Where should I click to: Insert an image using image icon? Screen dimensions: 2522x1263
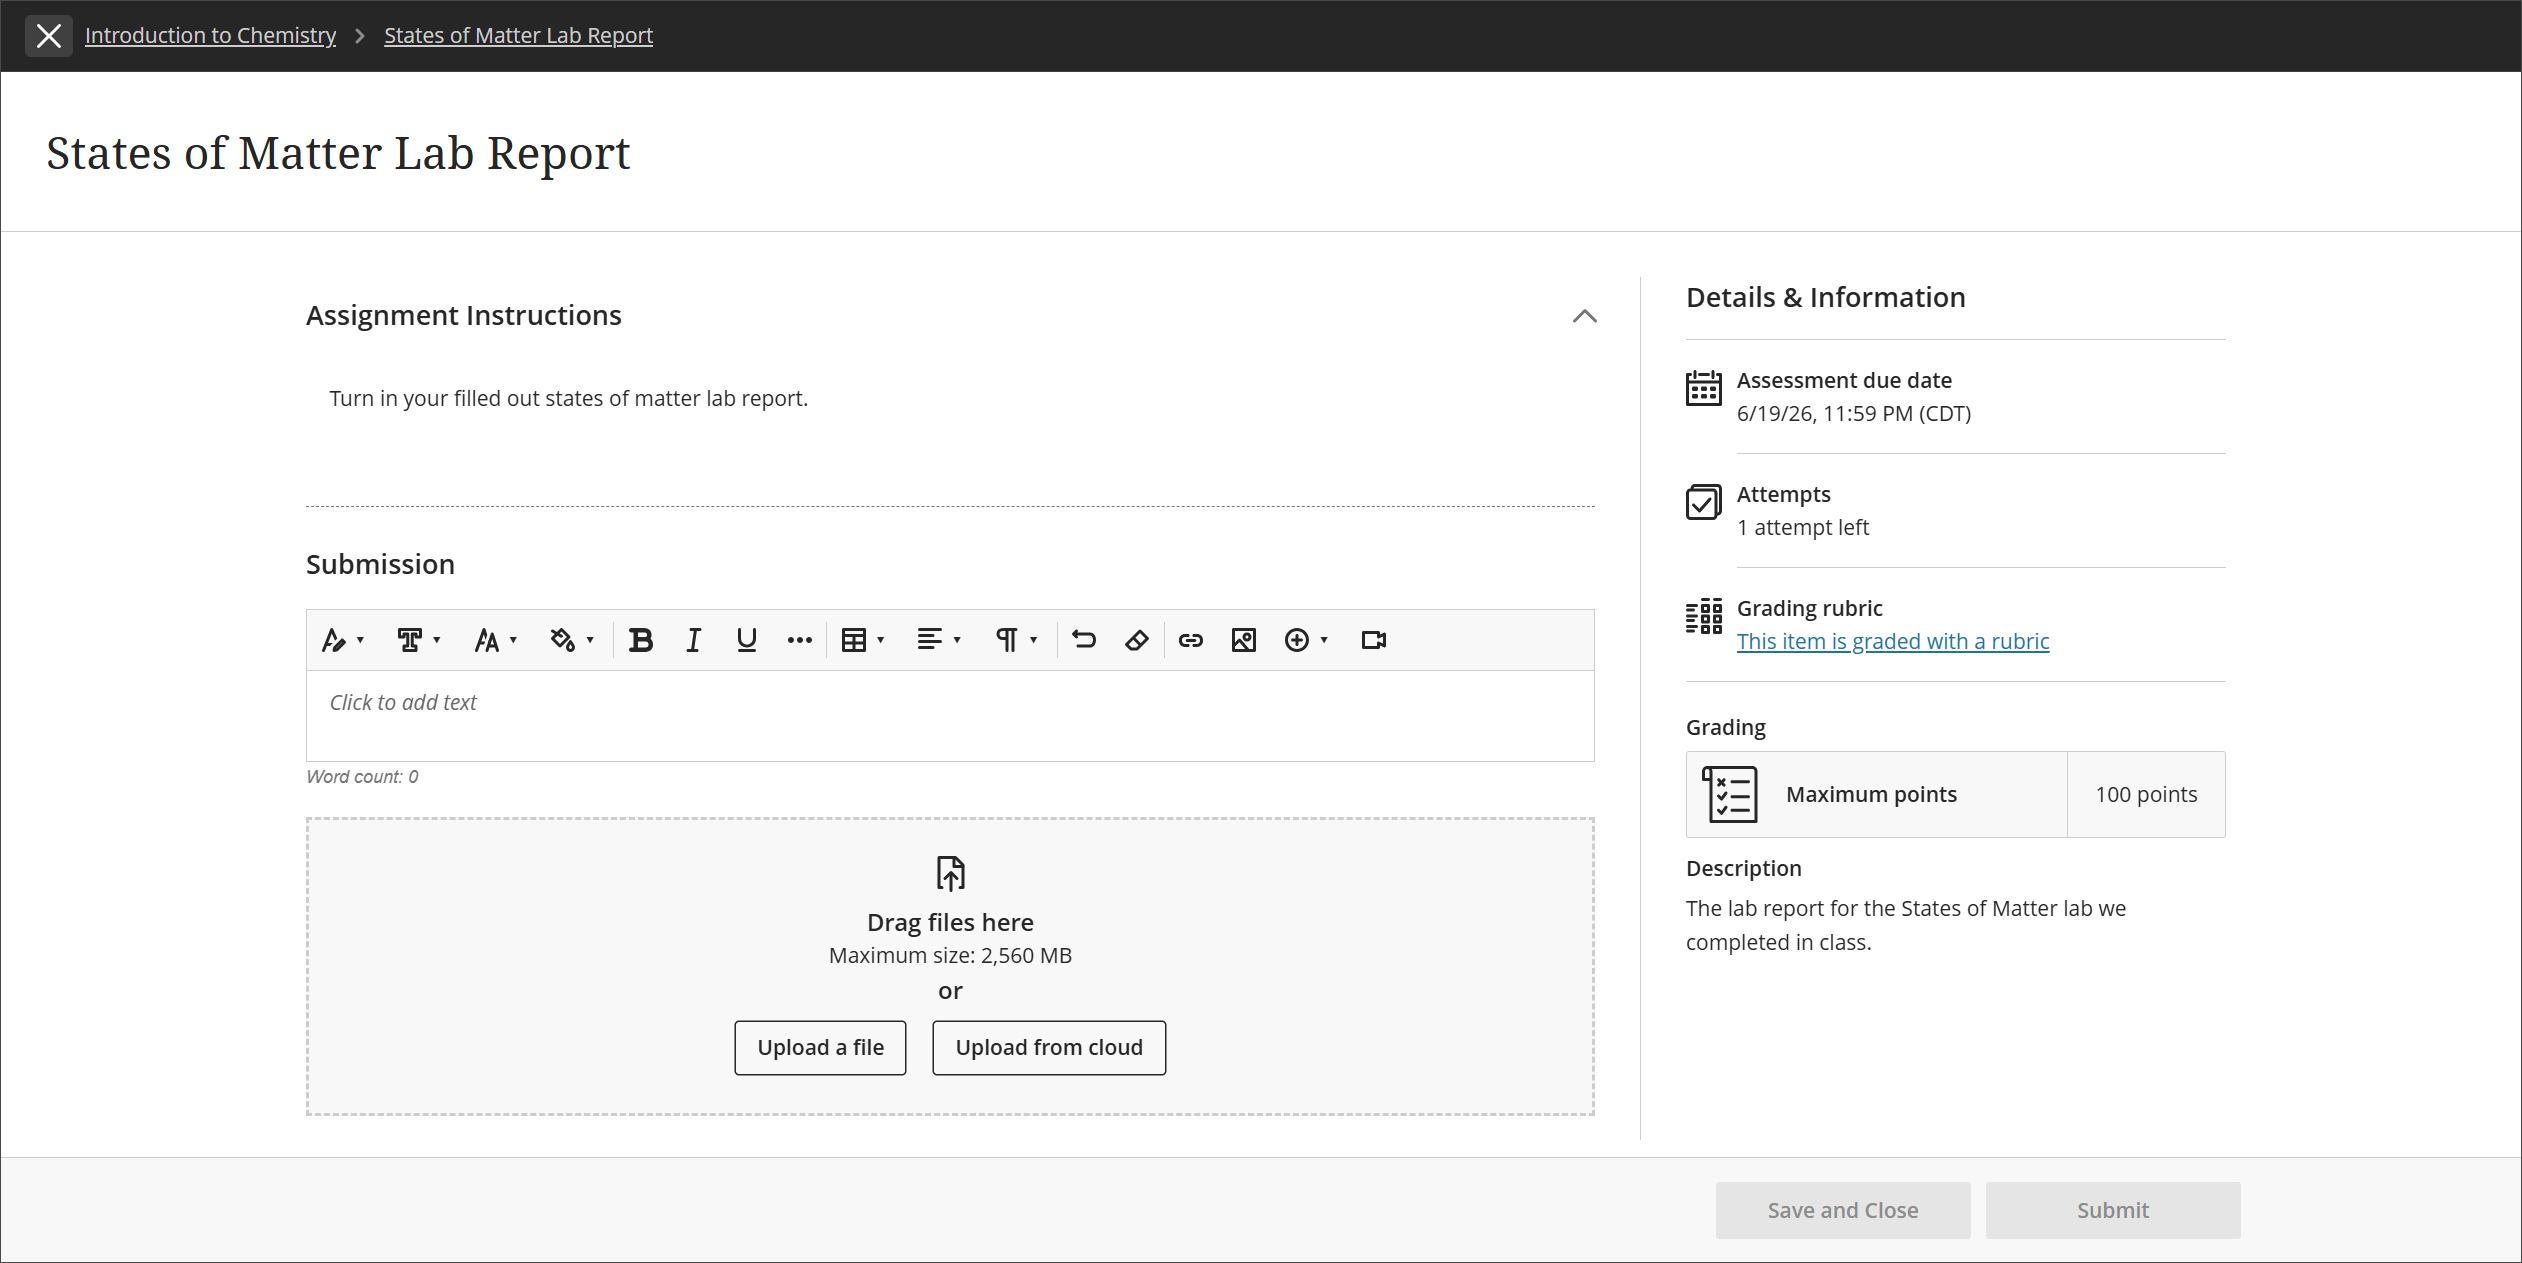tap(1243, 640)
